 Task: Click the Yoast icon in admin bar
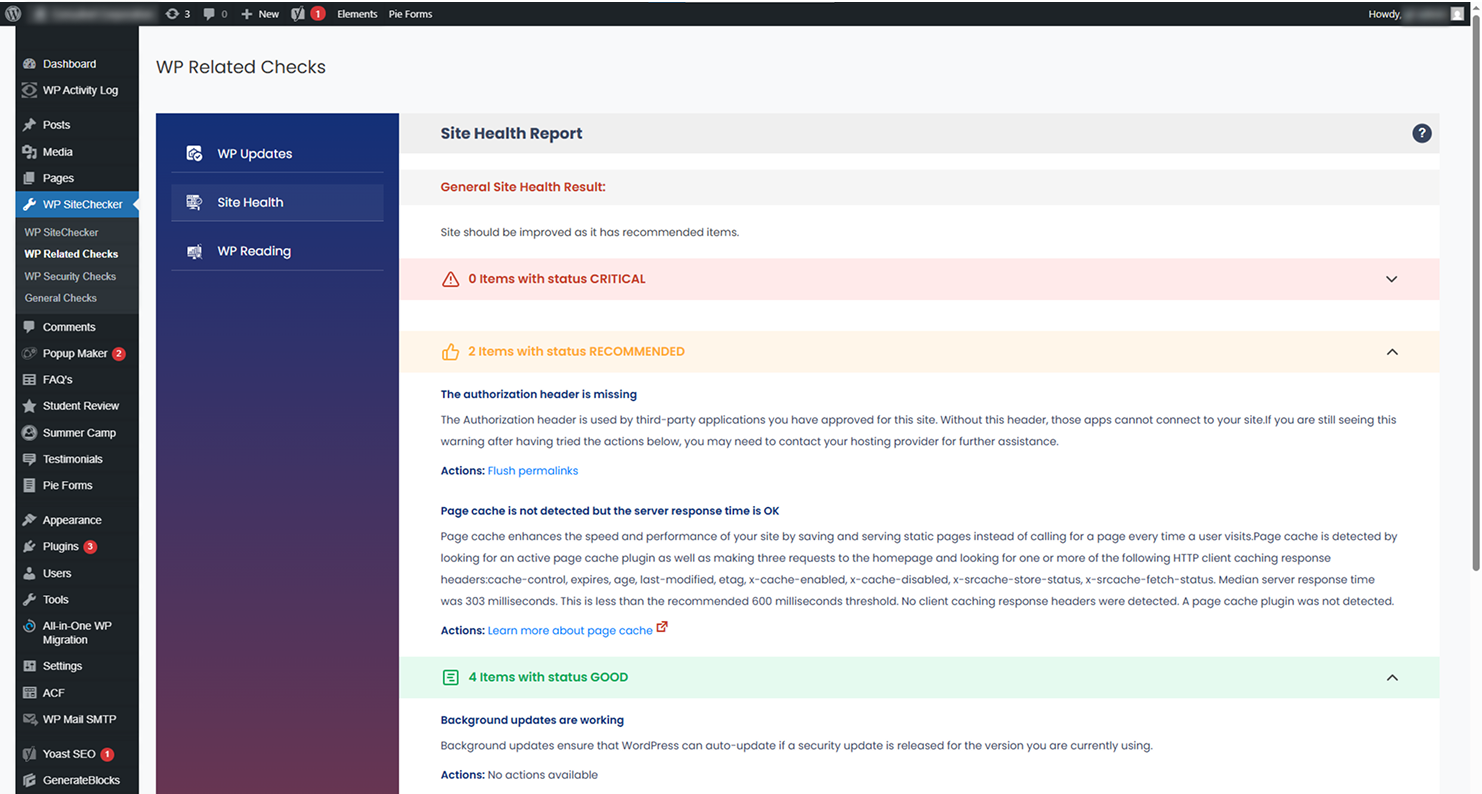click(x=298, y=14)
